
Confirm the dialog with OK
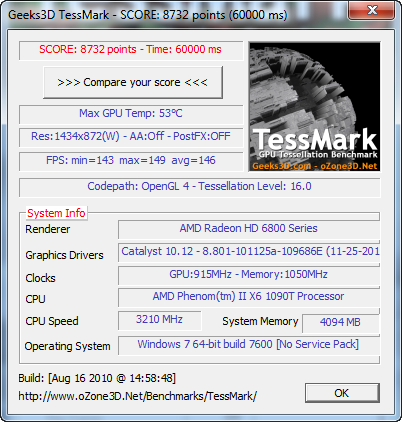(x=342, y=393)
